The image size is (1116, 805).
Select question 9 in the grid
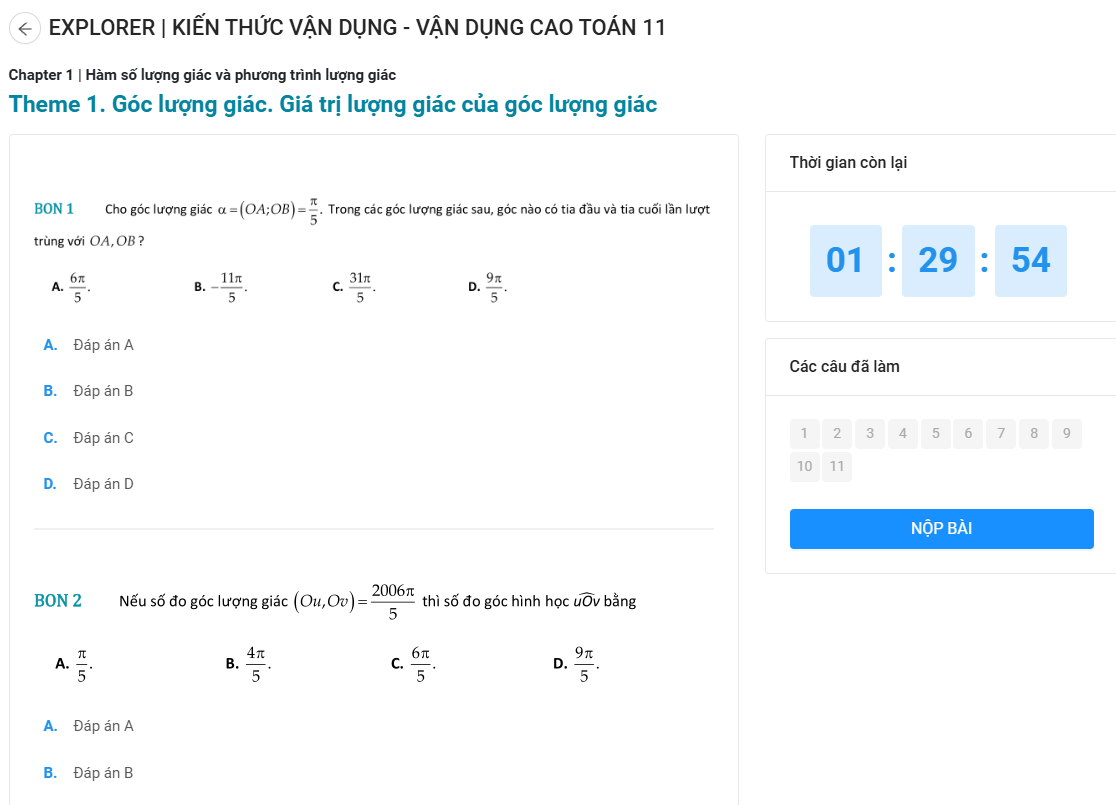pyautogui.click(x=1066, y=433)
